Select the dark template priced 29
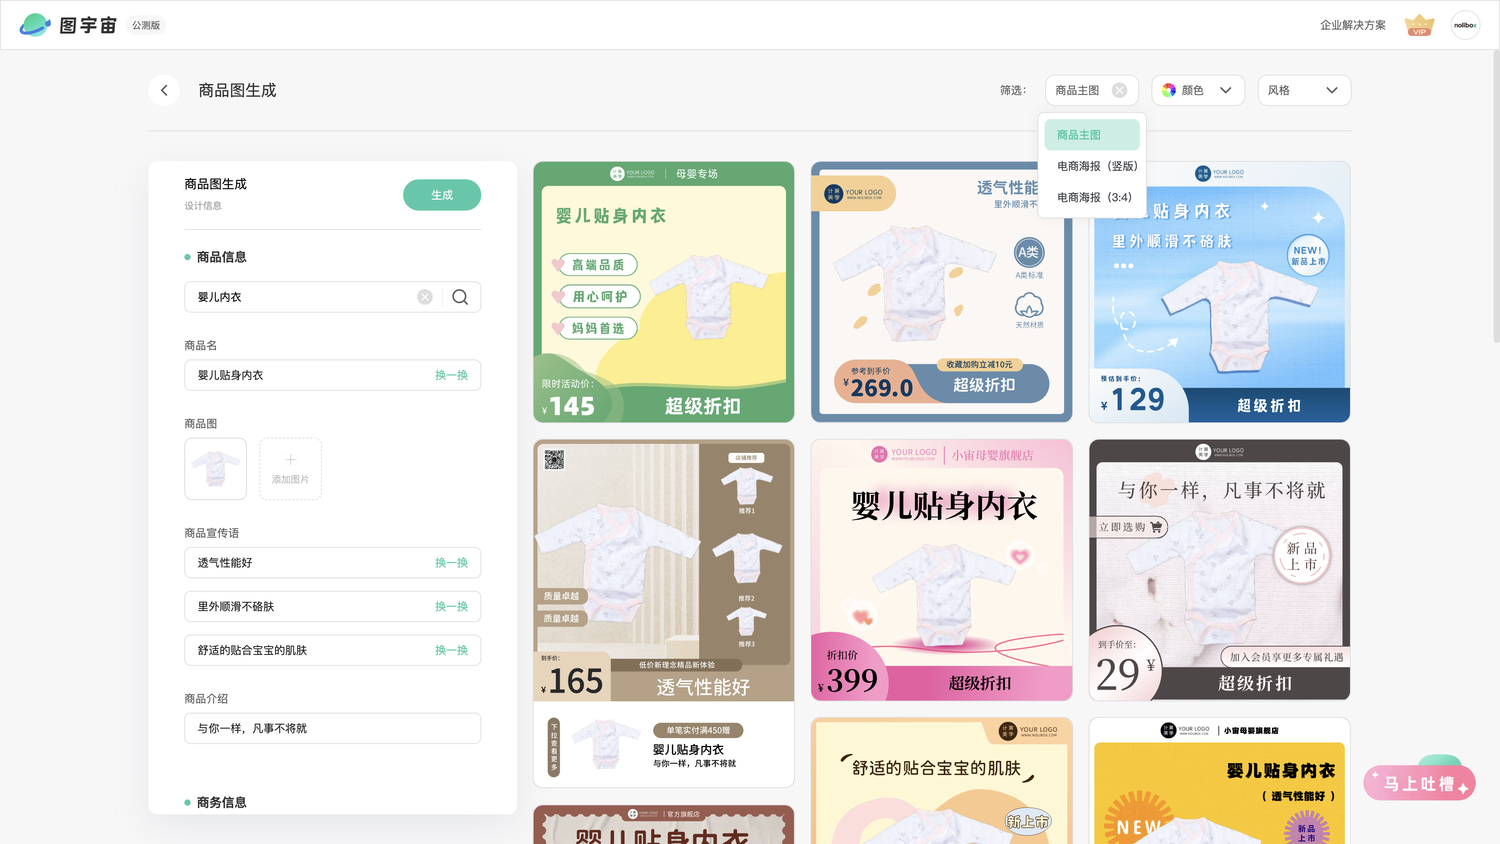The width and height of the screenshot is (1500, 844). [1219, 570]
